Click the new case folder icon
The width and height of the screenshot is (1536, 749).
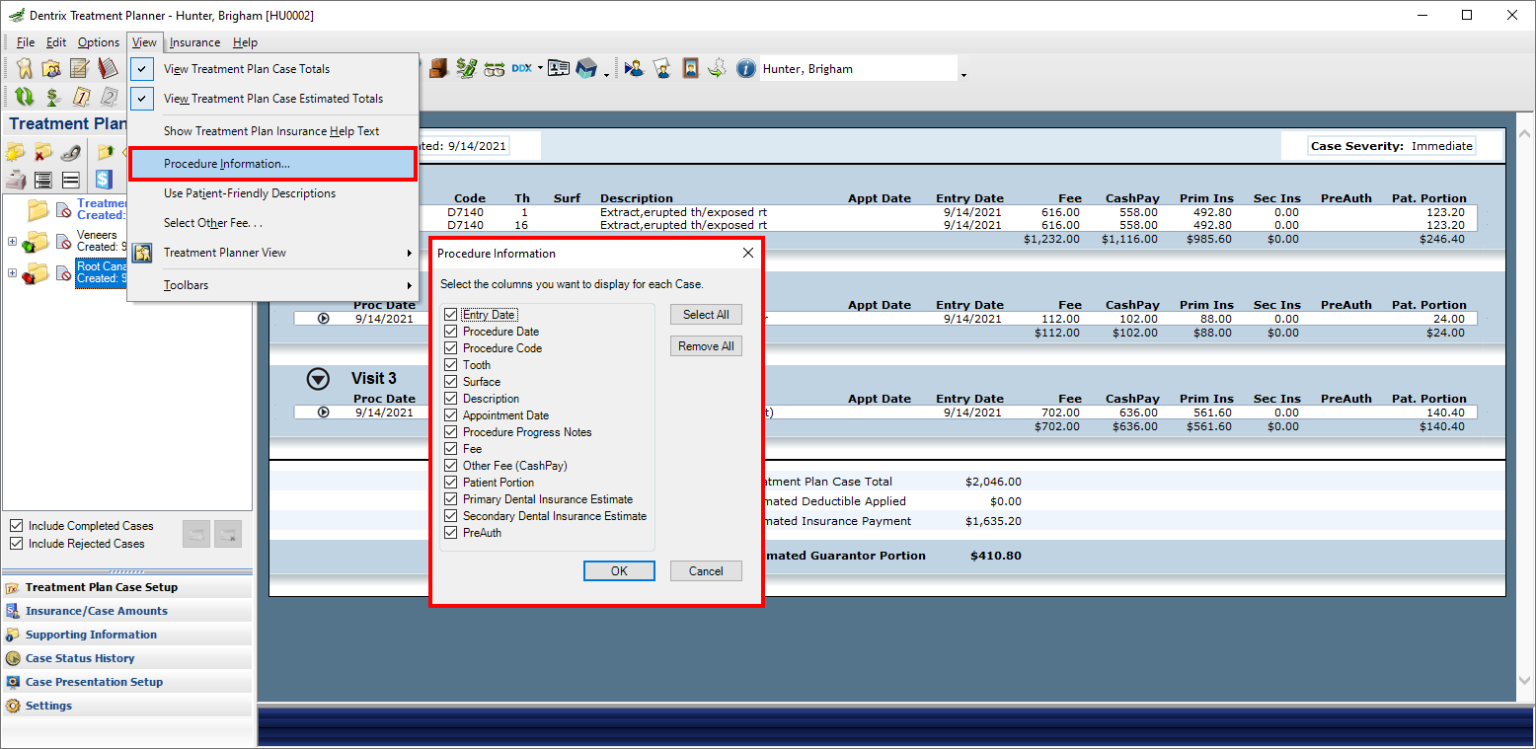16,153
